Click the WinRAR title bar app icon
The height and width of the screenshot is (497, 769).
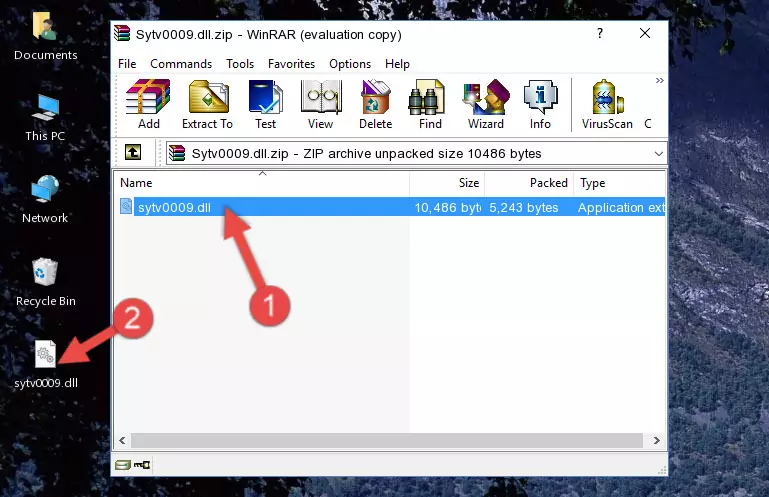122,34
